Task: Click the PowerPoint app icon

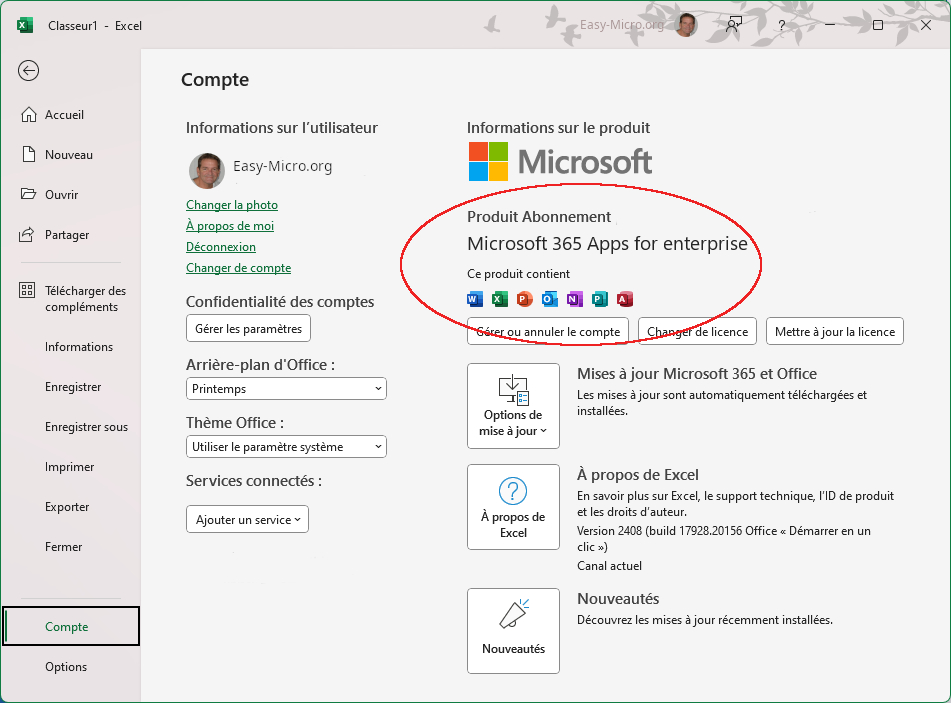Action: [x=525, y=298]
